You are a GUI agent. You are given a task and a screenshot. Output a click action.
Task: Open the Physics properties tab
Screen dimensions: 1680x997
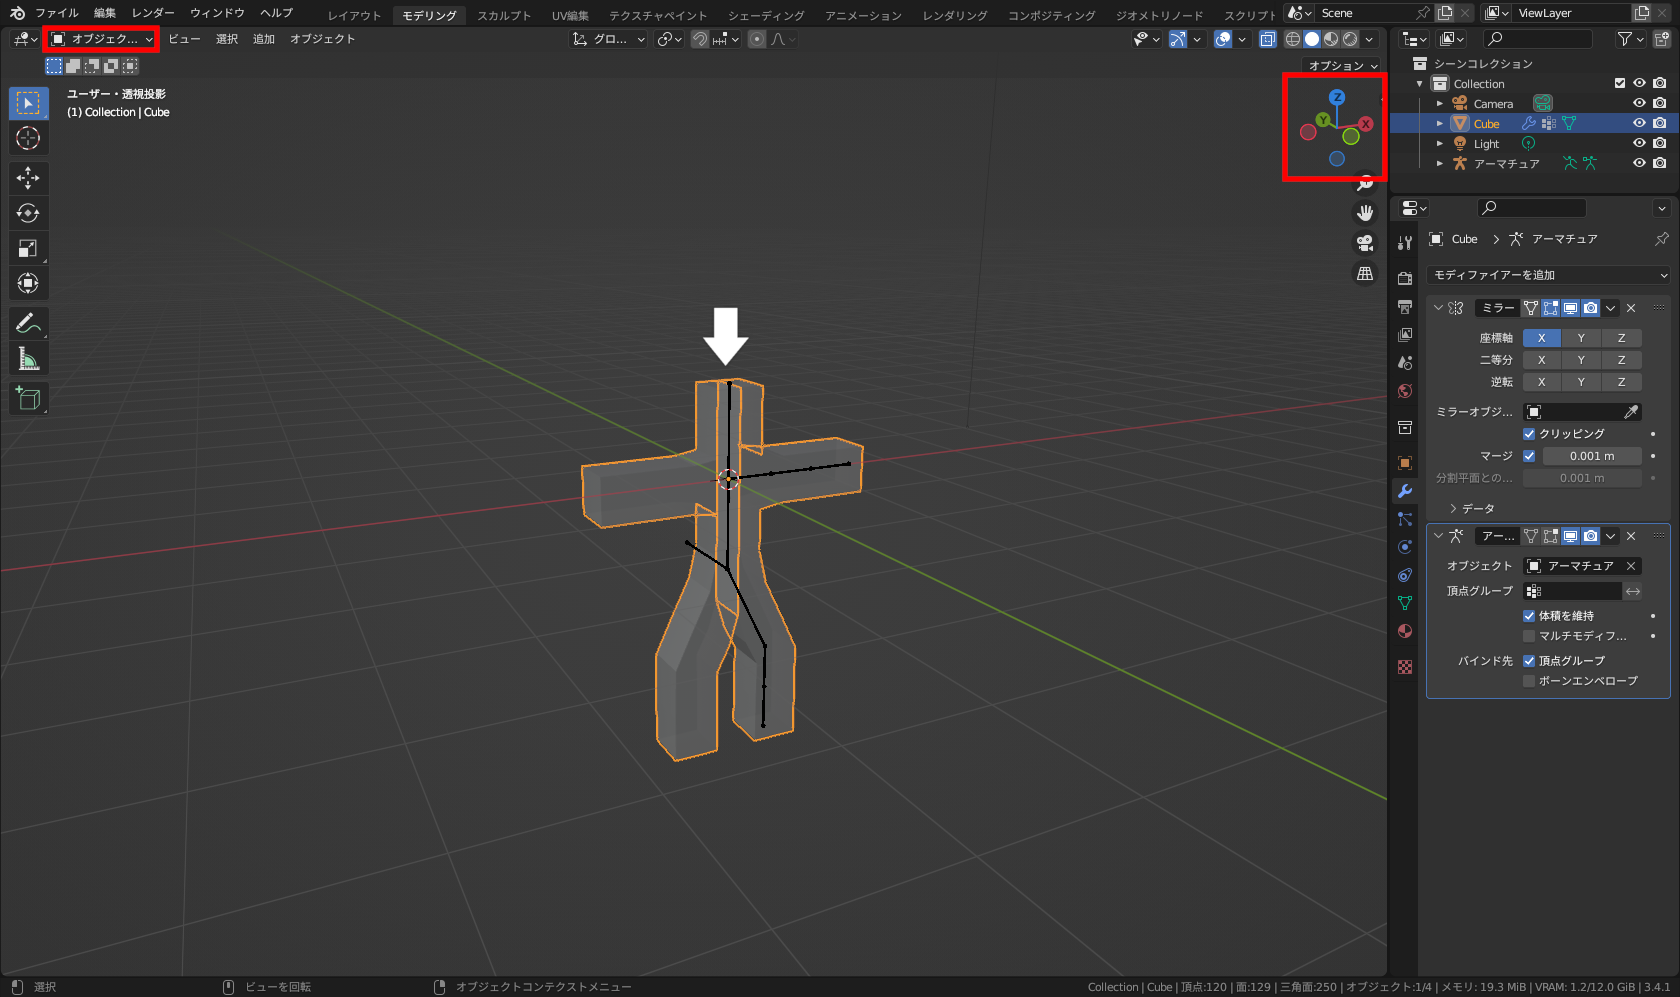(1405, 547)
